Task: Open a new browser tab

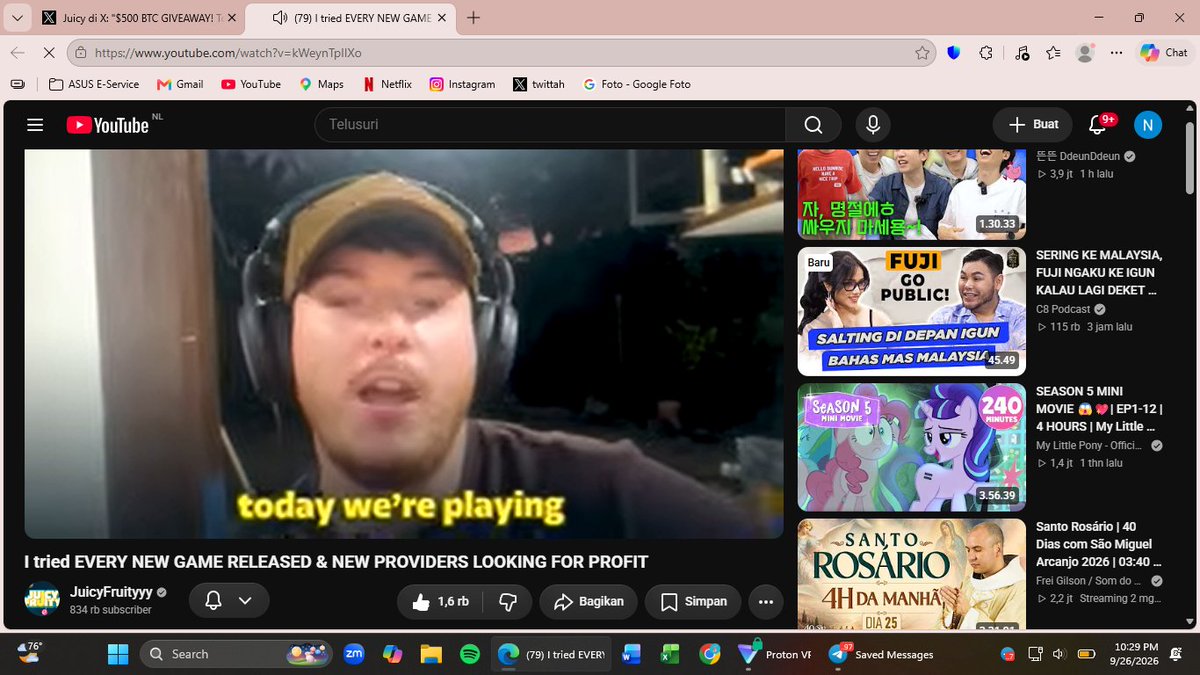Action: [473, 18]
